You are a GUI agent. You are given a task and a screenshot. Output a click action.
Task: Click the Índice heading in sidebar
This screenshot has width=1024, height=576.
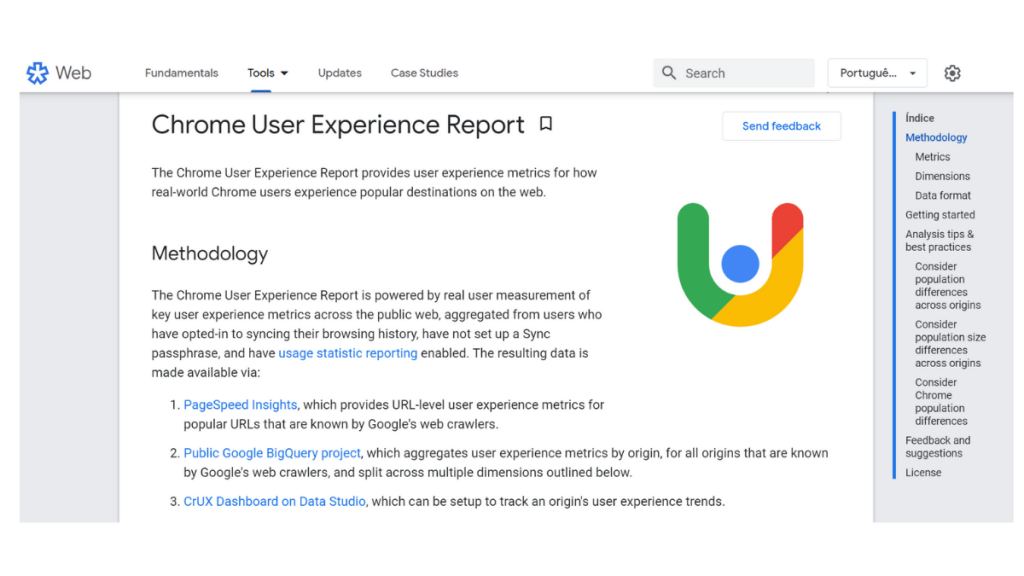920,118
